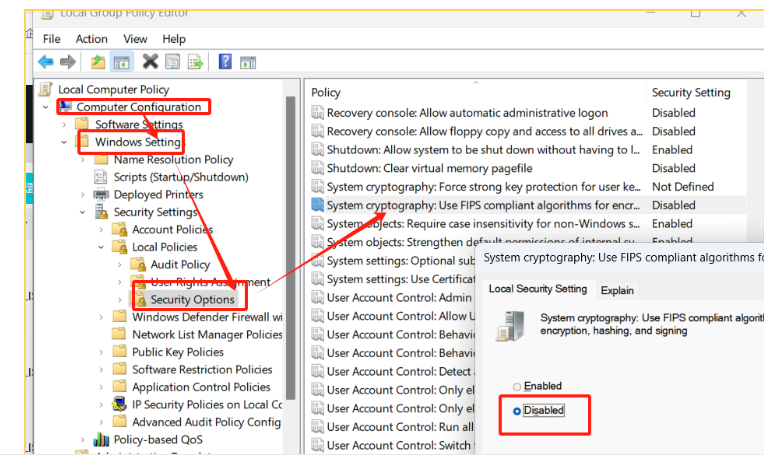Click policy icon beside Recovery console automatic logon
This screenshot has height=469, width=764.
(317, 113)
